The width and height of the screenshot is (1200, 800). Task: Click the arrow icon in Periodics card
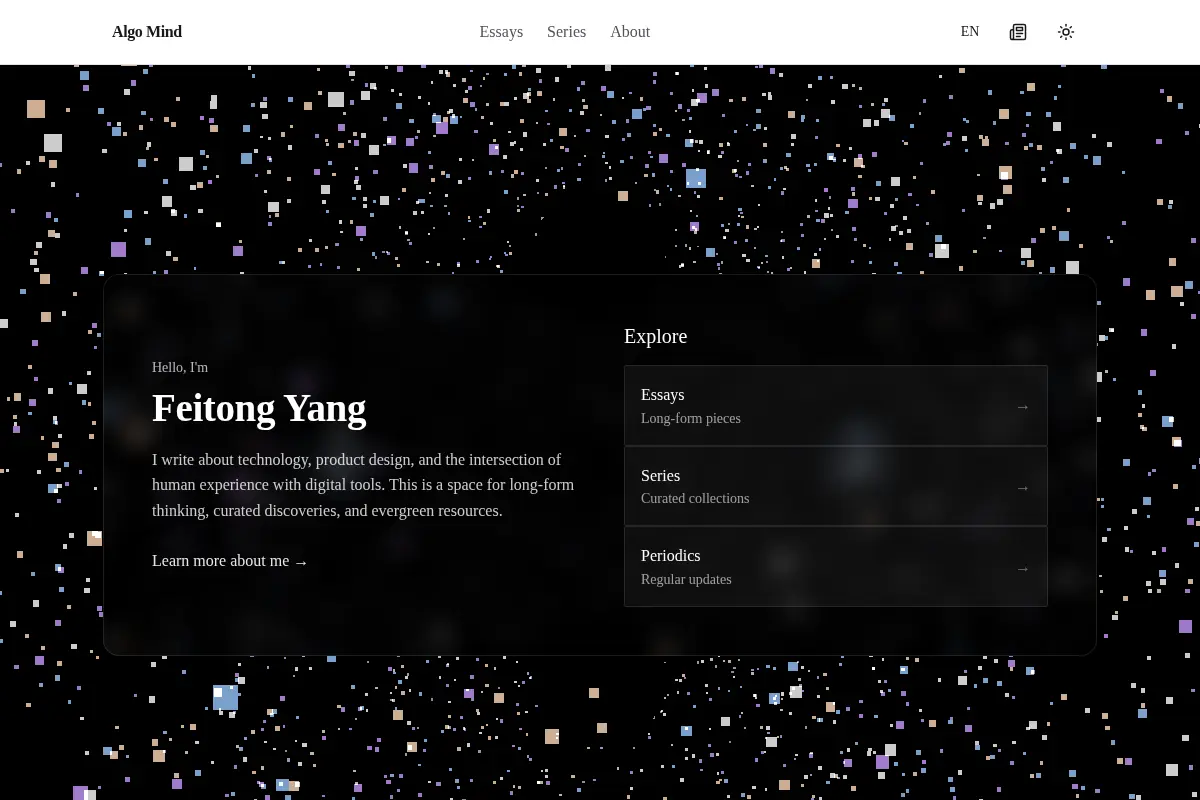click(1023, 569)
